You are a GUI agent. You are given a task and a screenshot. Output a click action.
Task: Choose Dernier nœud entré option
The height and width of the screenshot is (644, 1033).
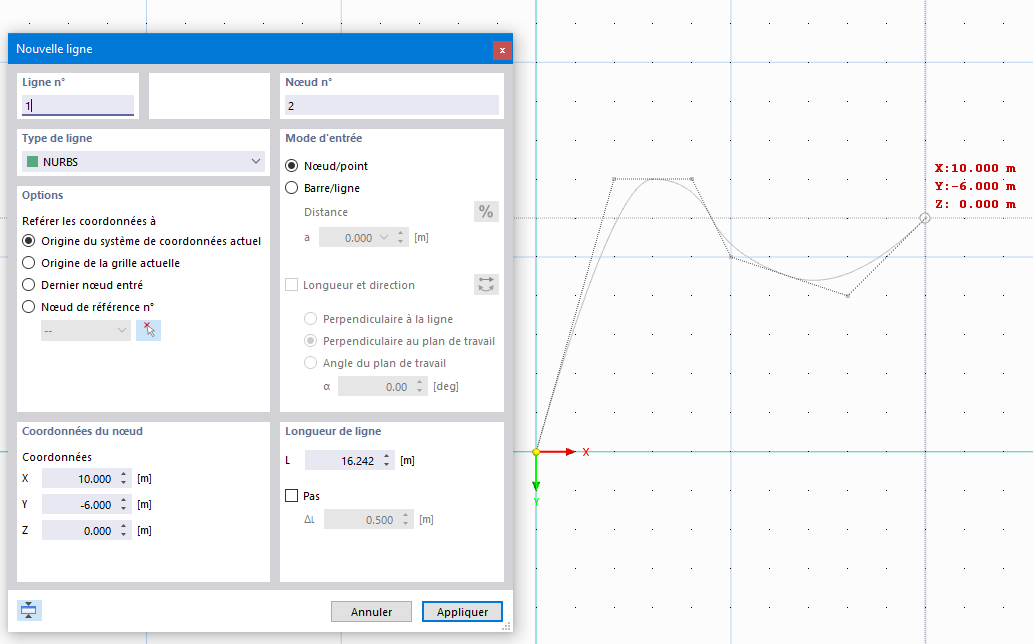click(30, 284)
